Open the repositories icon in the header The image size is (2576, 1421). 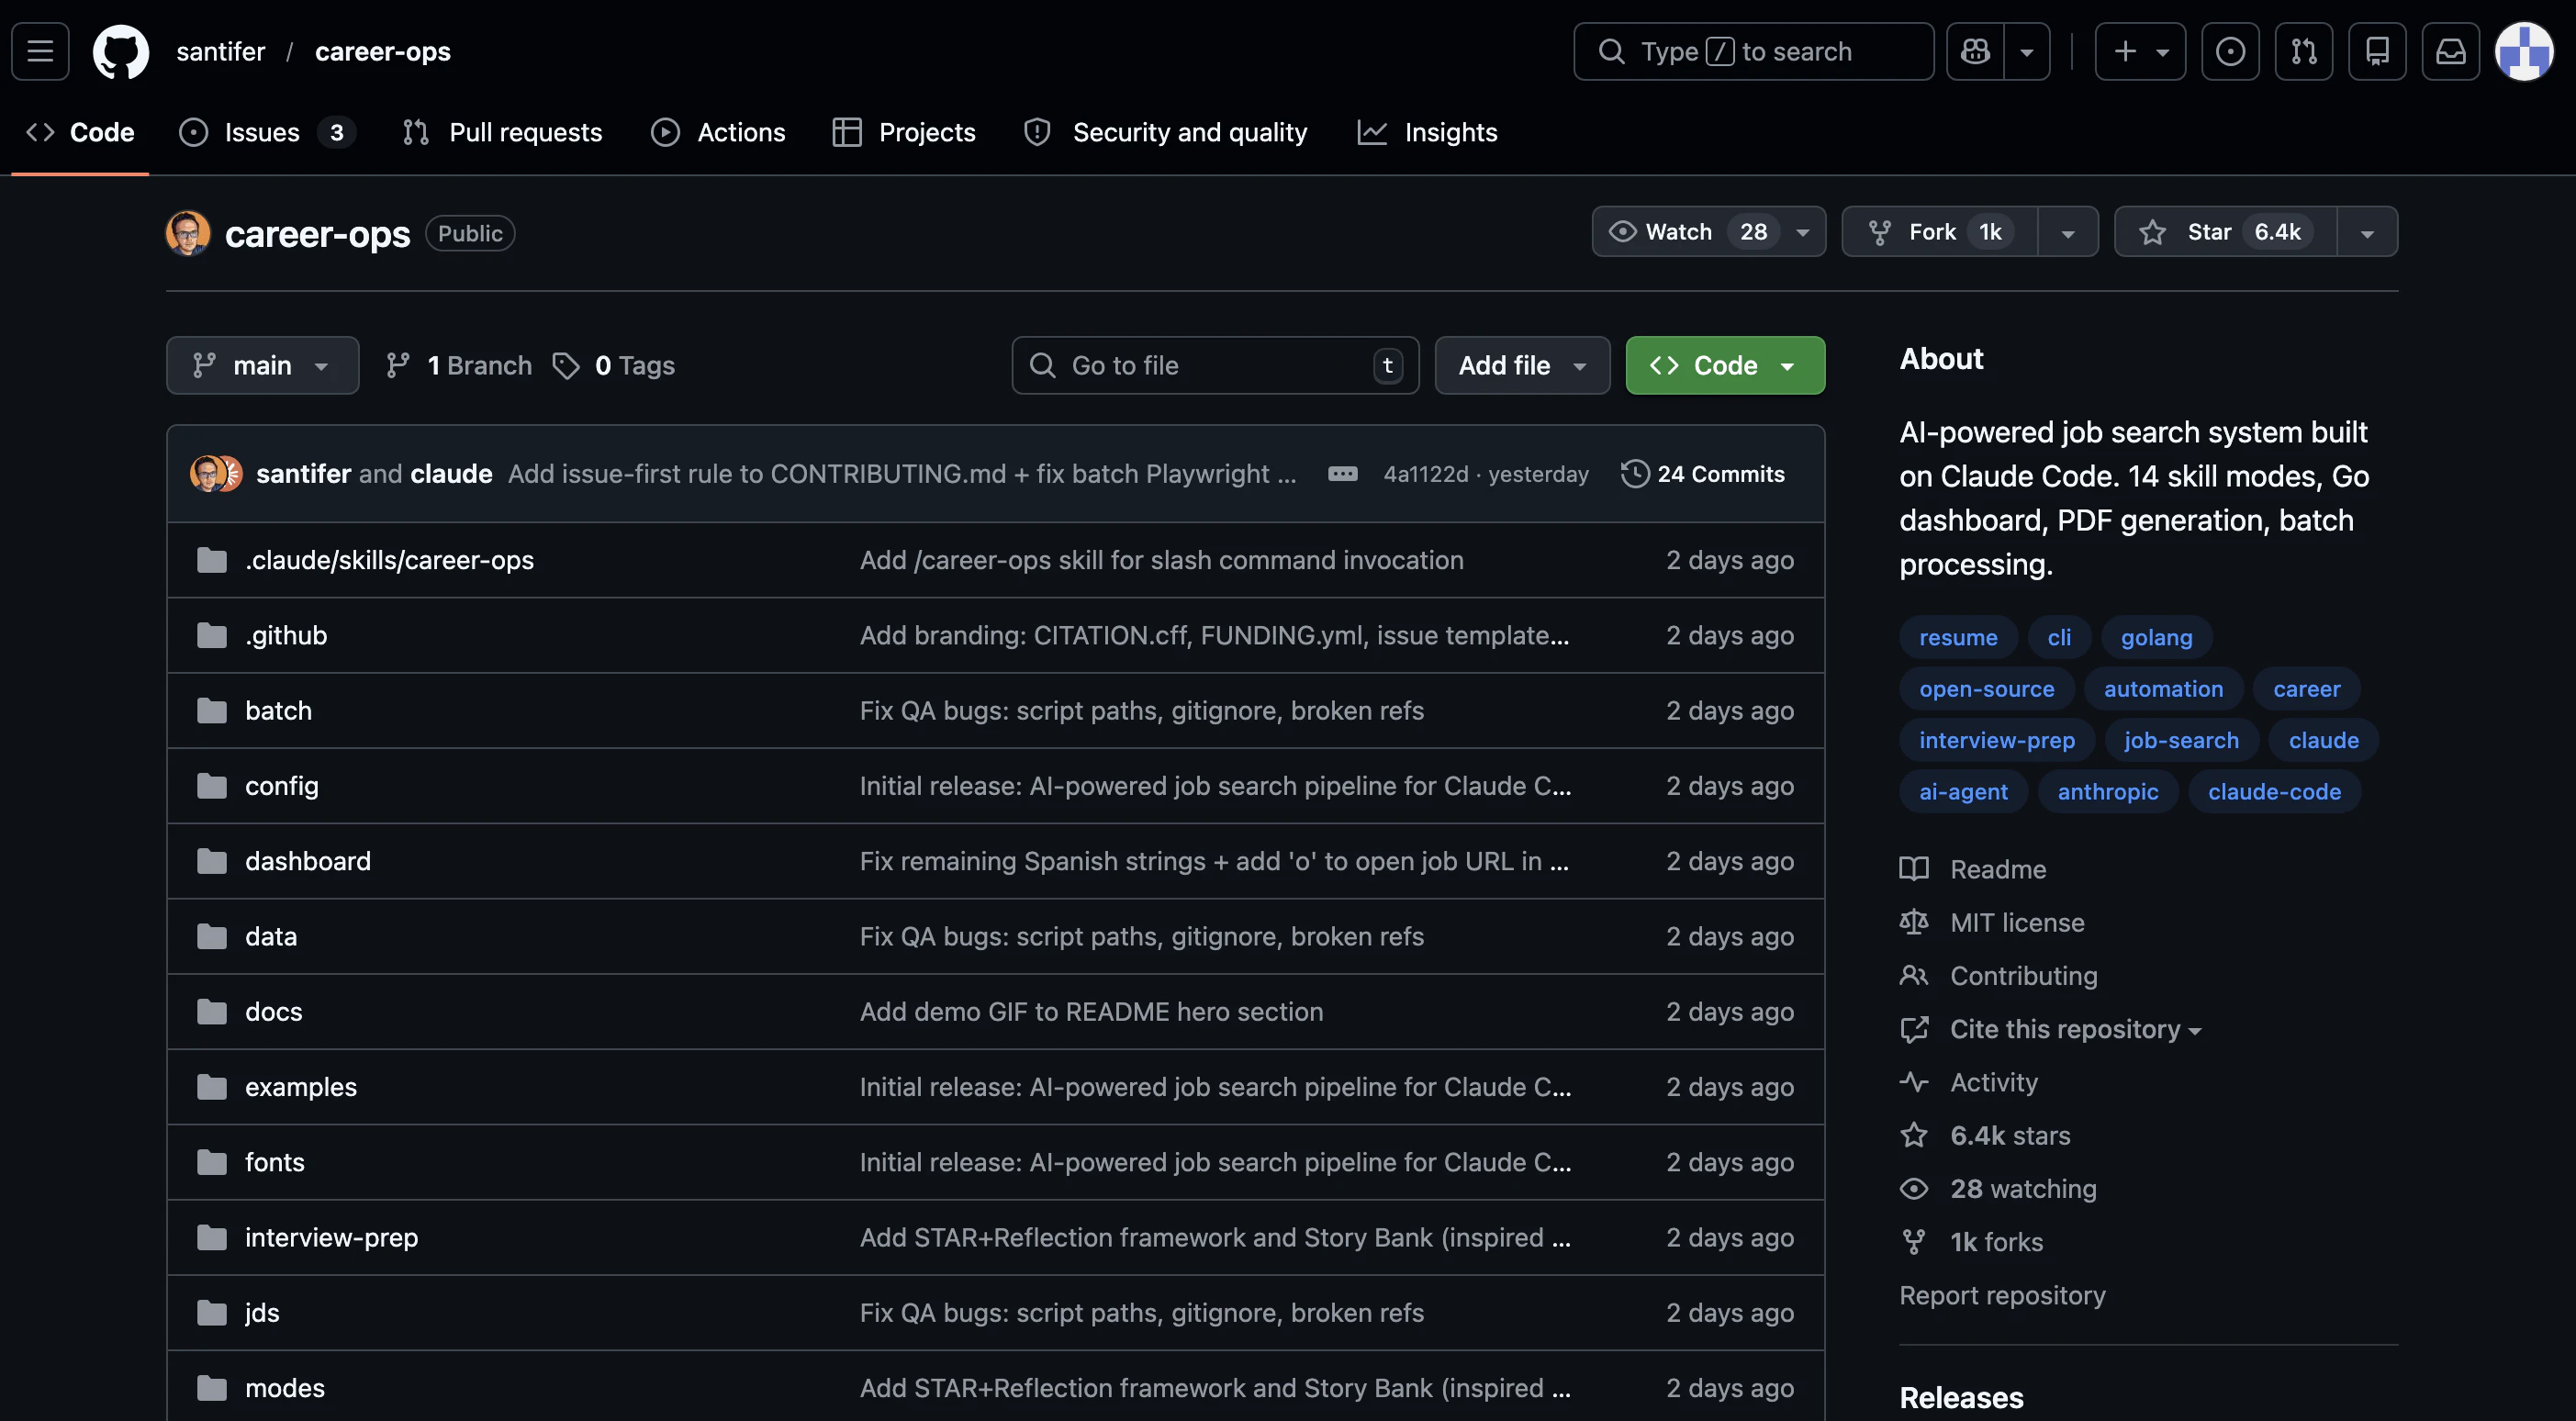click(2377, 51)
